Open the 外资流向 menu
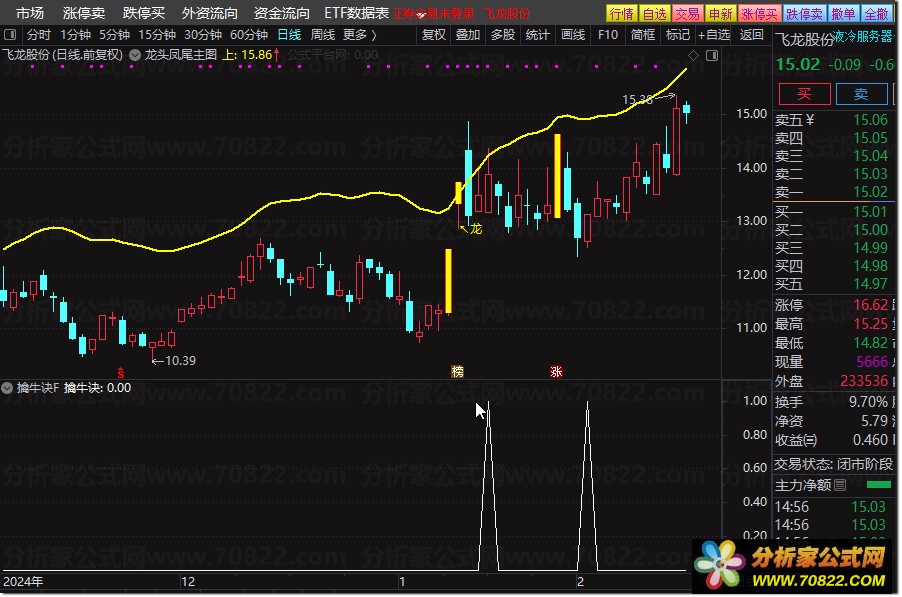Screen dimensions: 902x597 pyautogui.click(x=209, y=13)
